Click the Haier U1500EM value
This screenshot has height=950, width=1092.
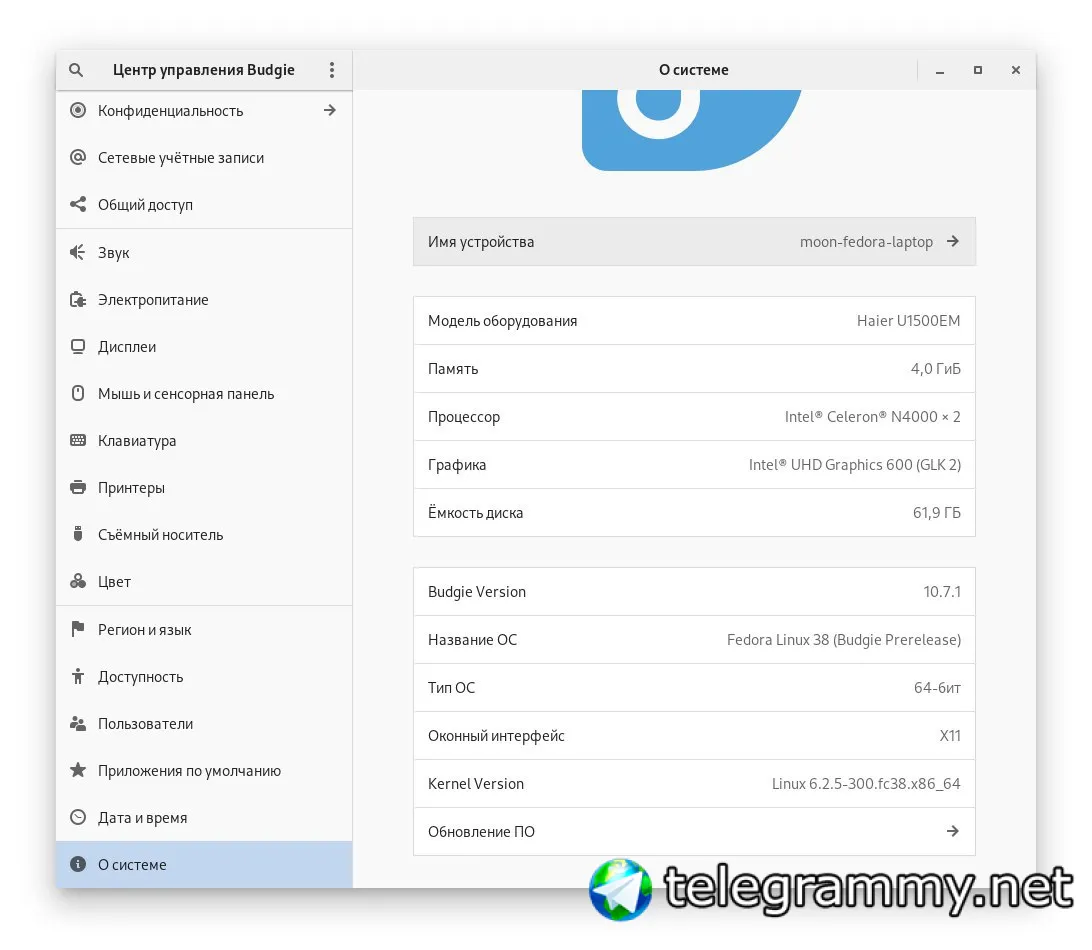908,320
